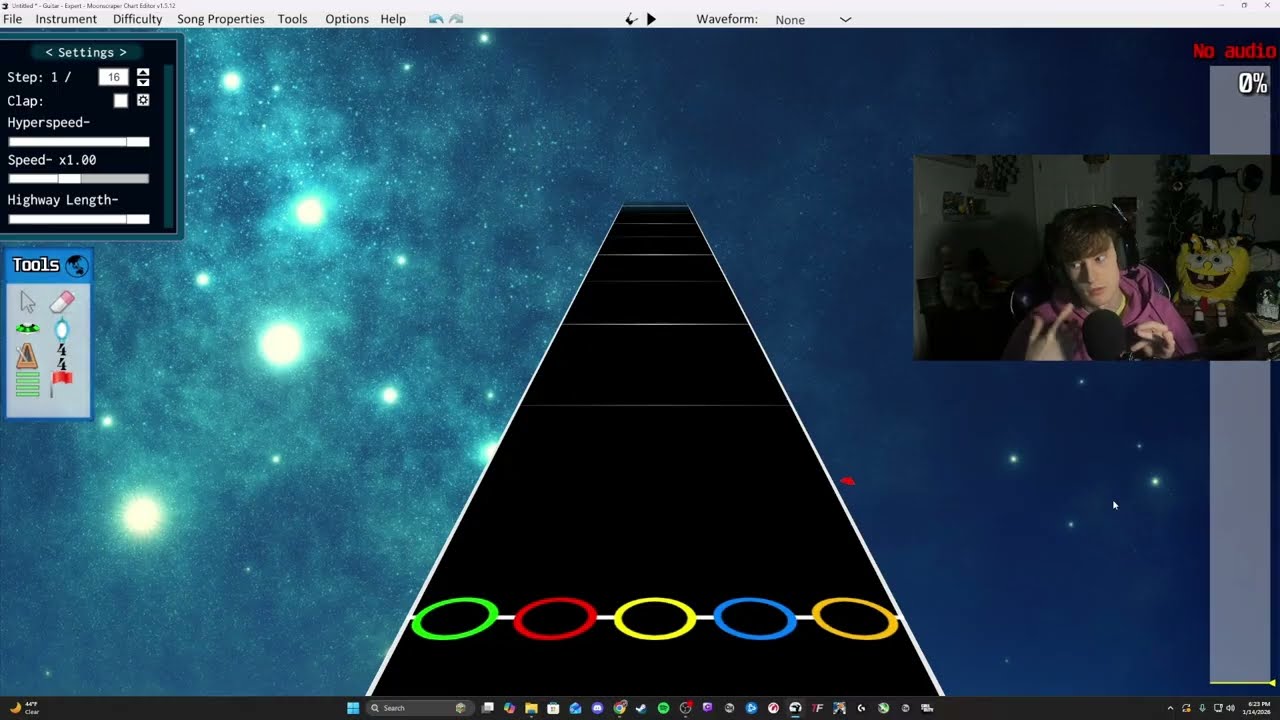Select the red flag event tool
The width and height of the screenshot is (1280, 720).
tap(61, 383)
